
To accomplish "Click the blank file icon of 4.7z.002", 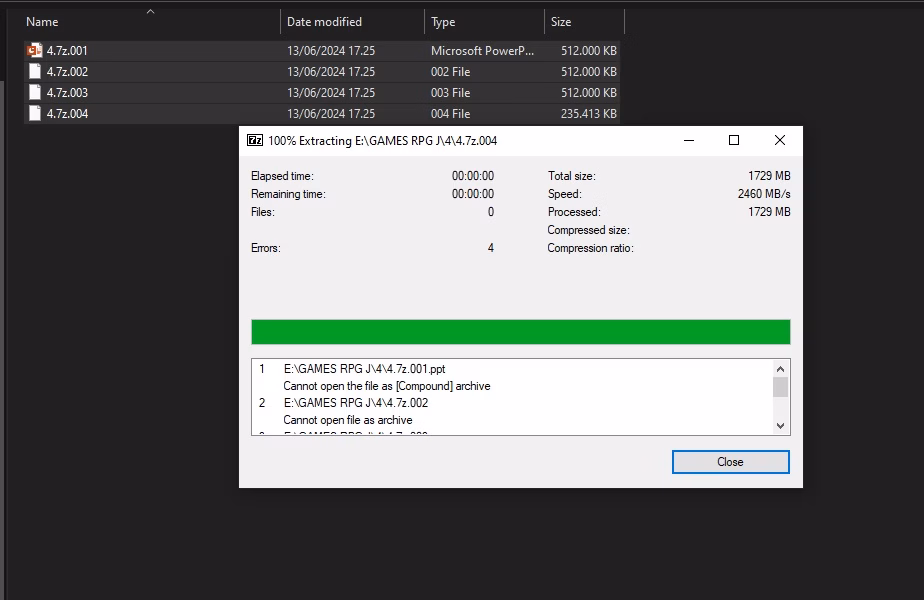I will pyautogui.click(x=35, y=71).
